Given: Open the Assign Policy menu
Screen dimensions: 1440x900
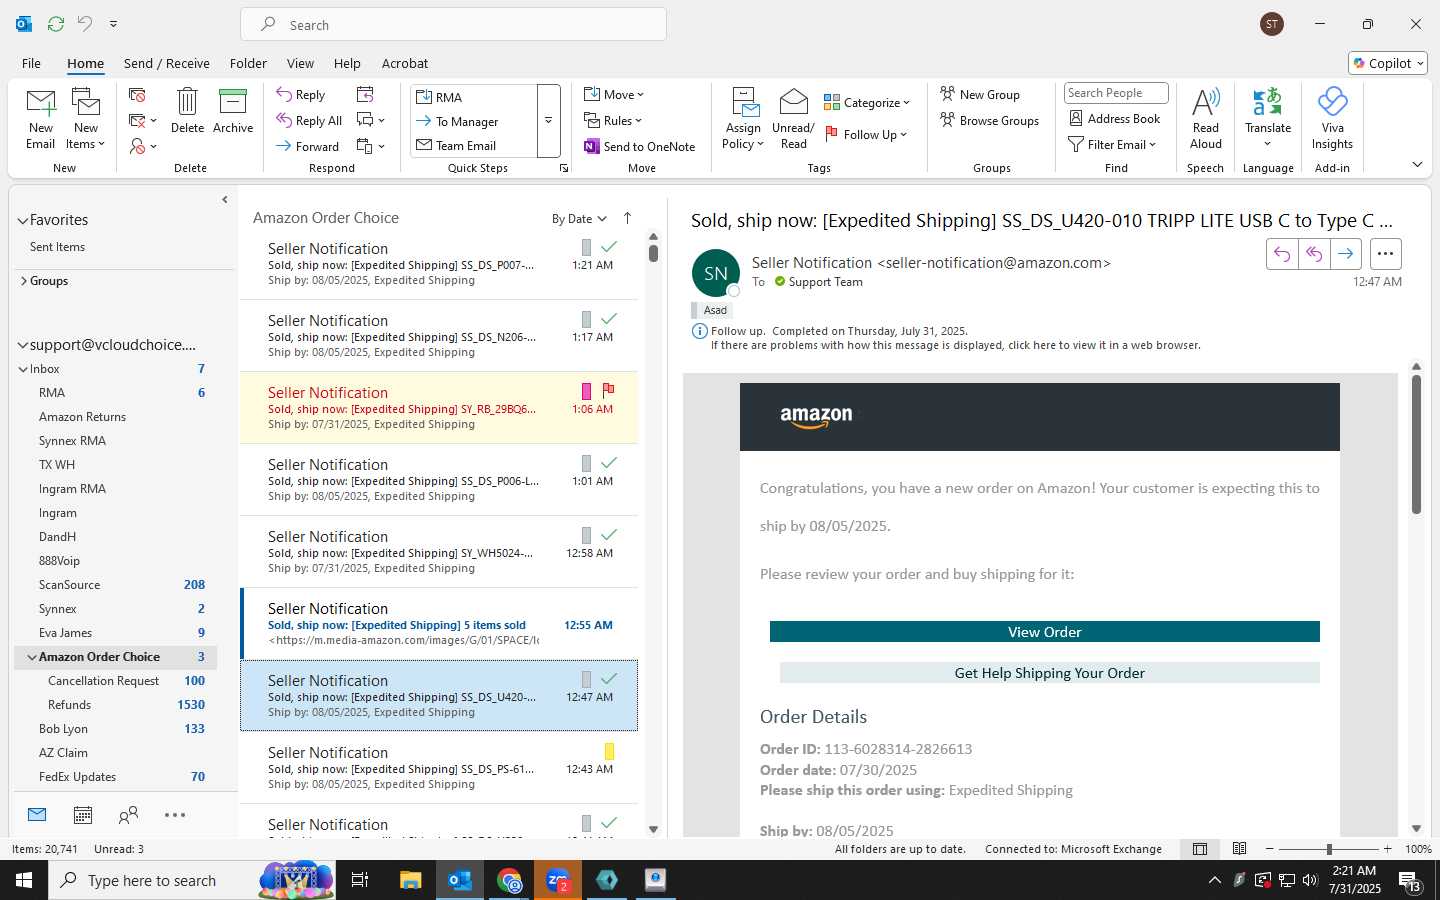Looking at the screenshot, I should pyautogui.click(x=743, y=119).
